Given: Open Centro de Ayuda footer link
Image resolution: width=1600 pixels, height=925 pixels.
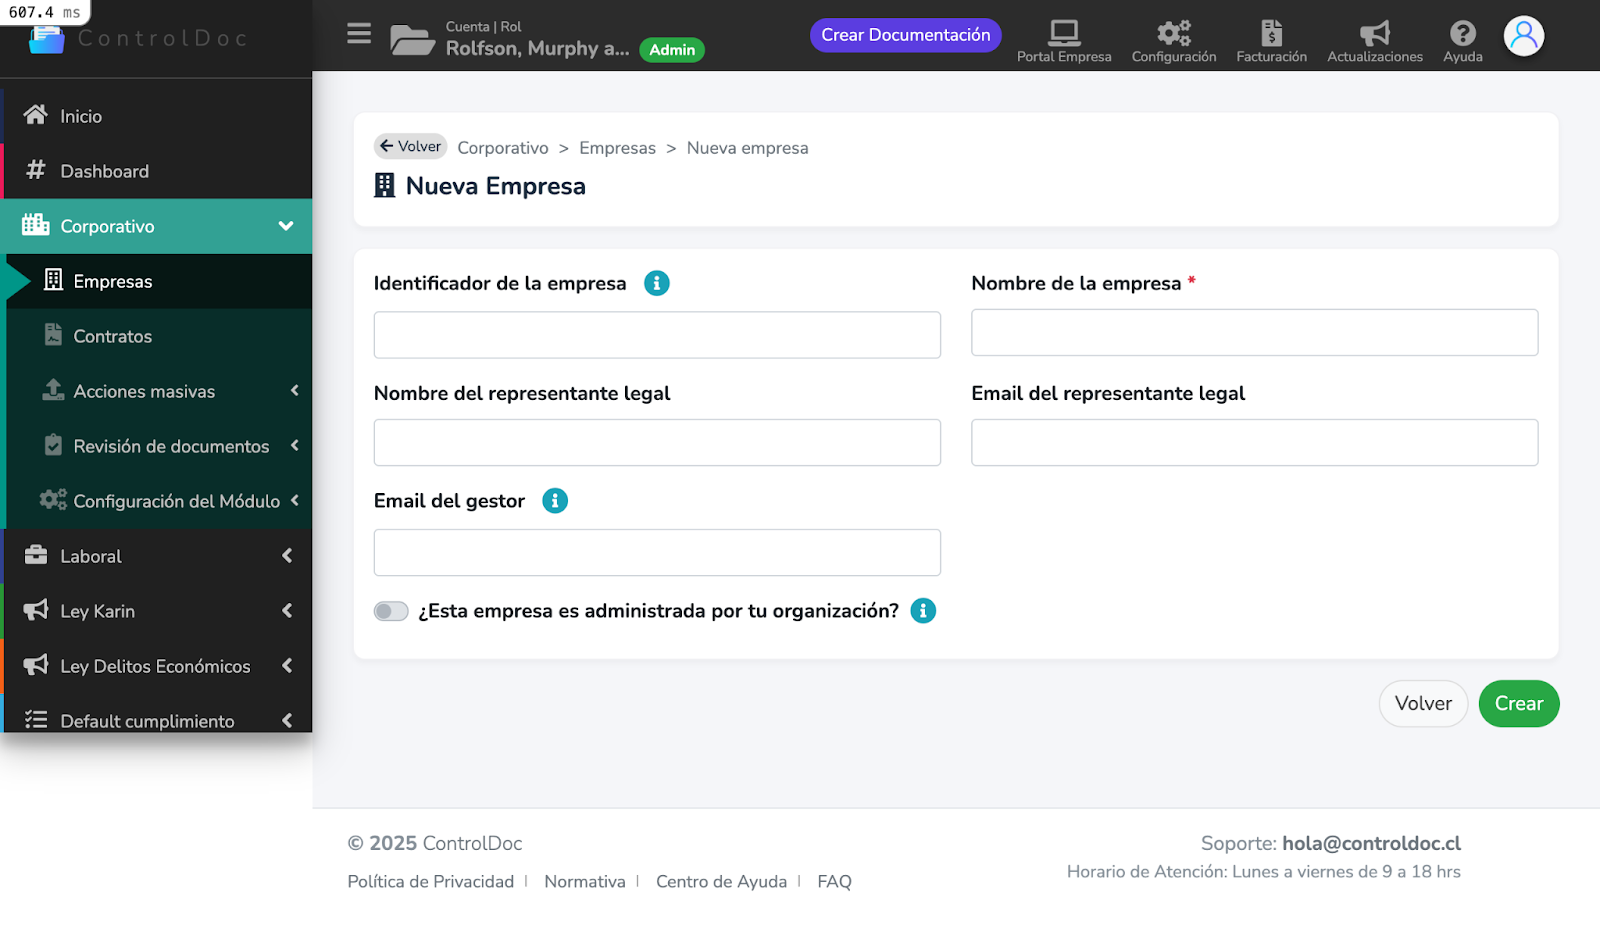Looking at the screenshot, I should tap(721, 881).
